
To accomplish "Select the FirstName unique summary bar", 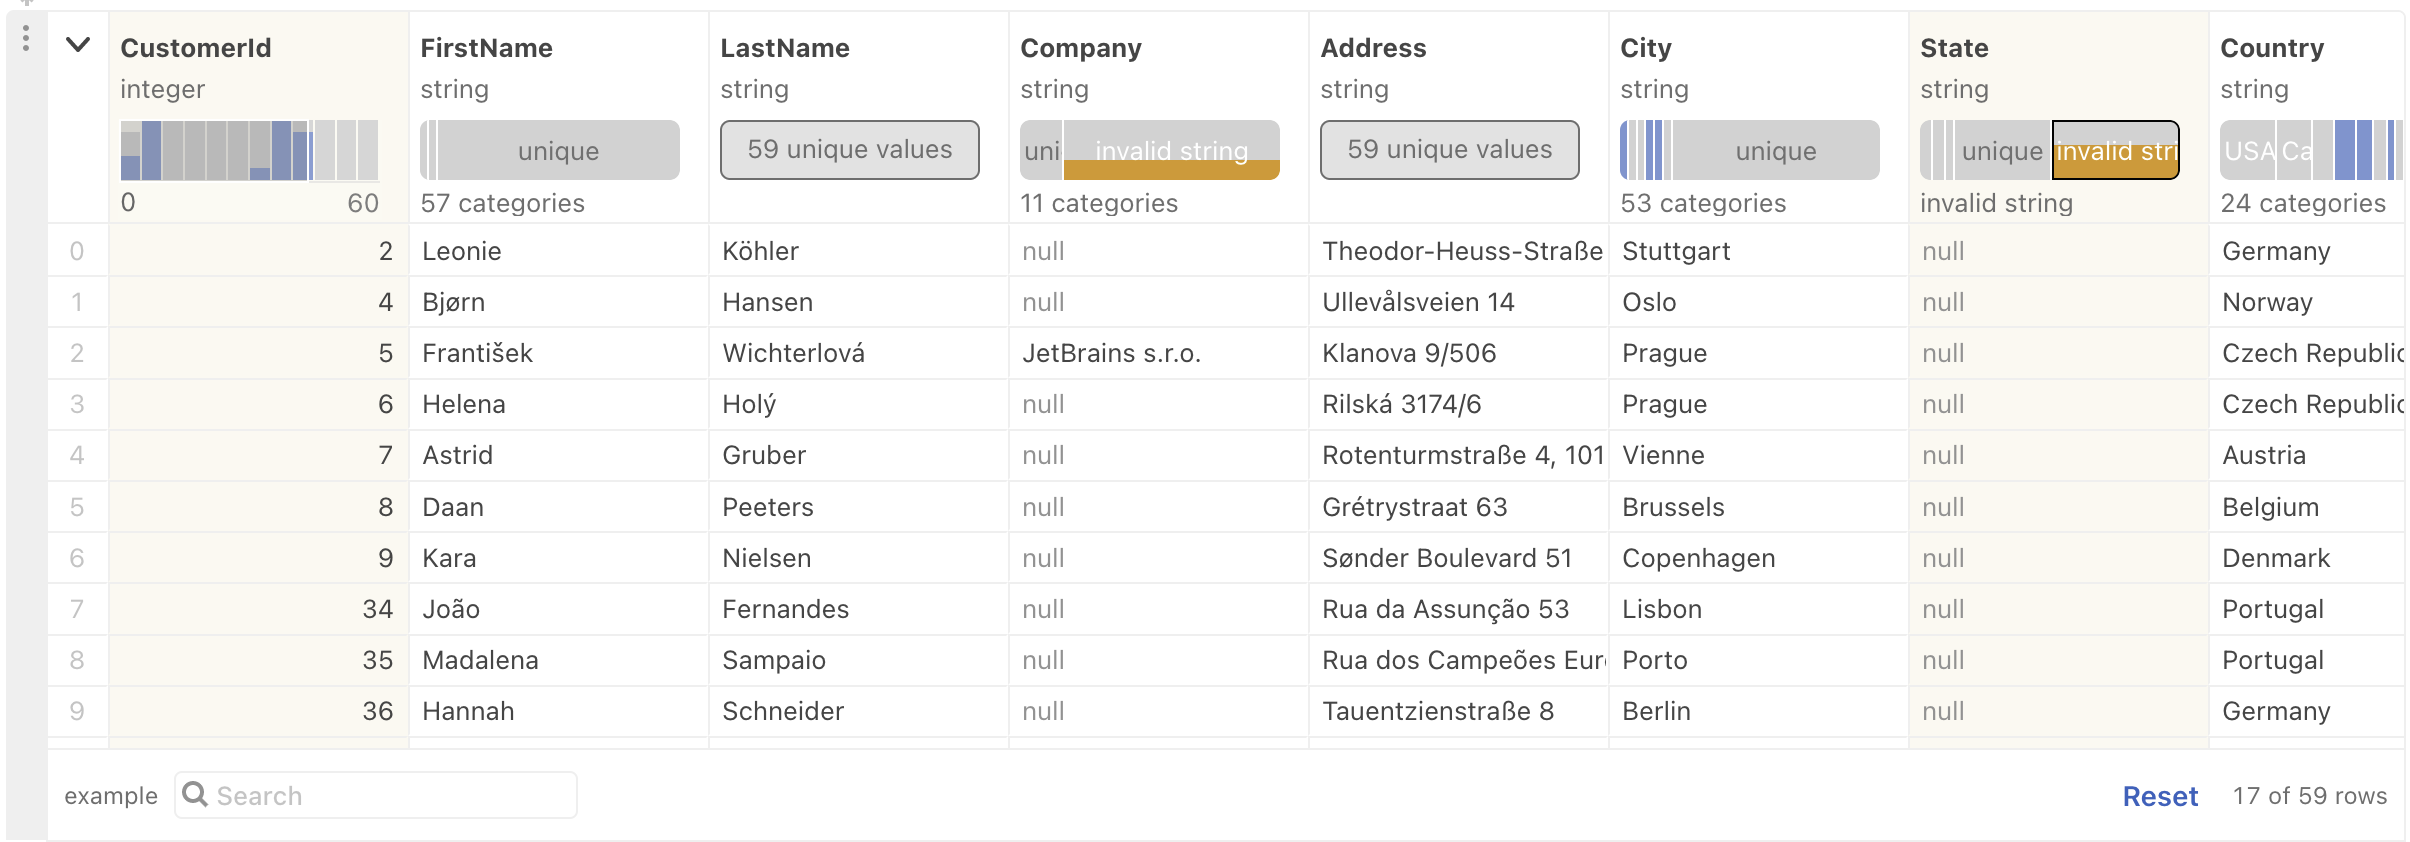I will click(557, 151).
